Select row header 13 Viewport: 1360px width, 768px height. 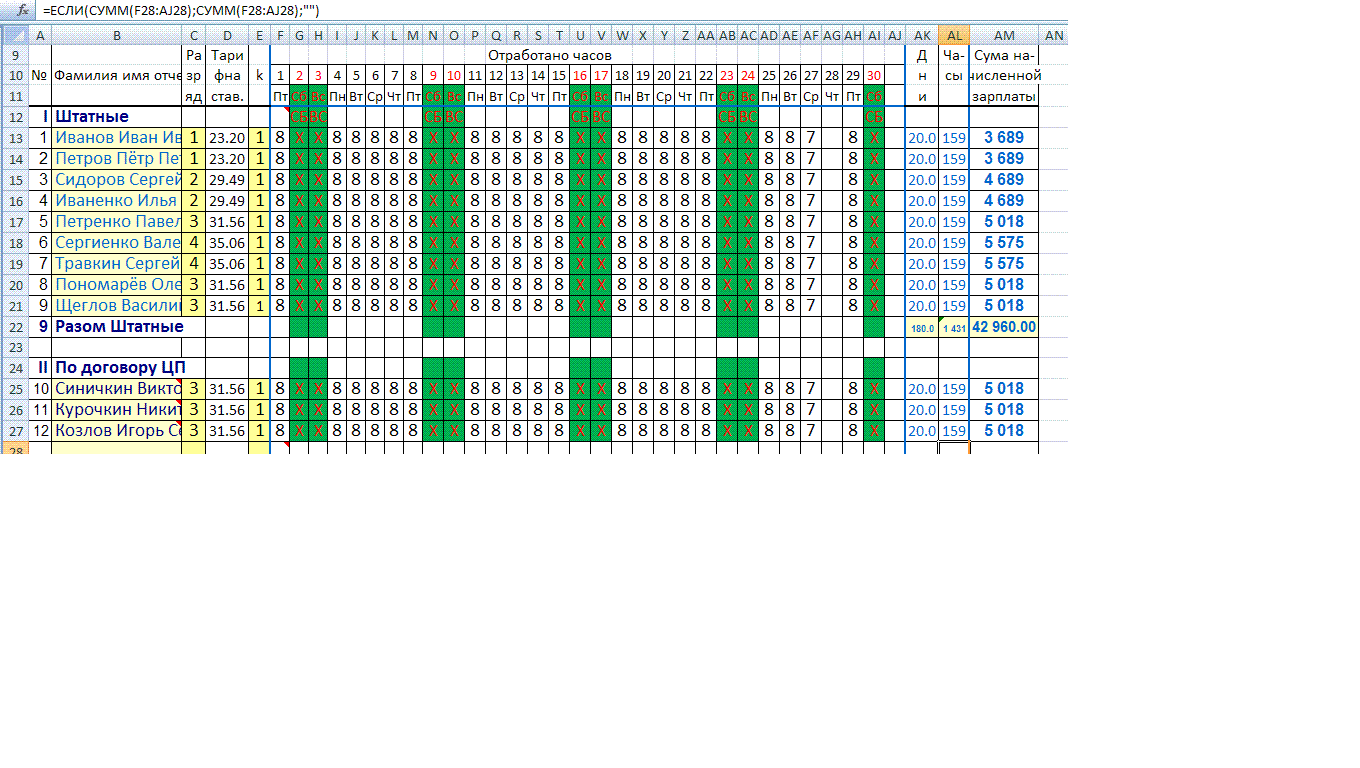click(x=14, y=137)
